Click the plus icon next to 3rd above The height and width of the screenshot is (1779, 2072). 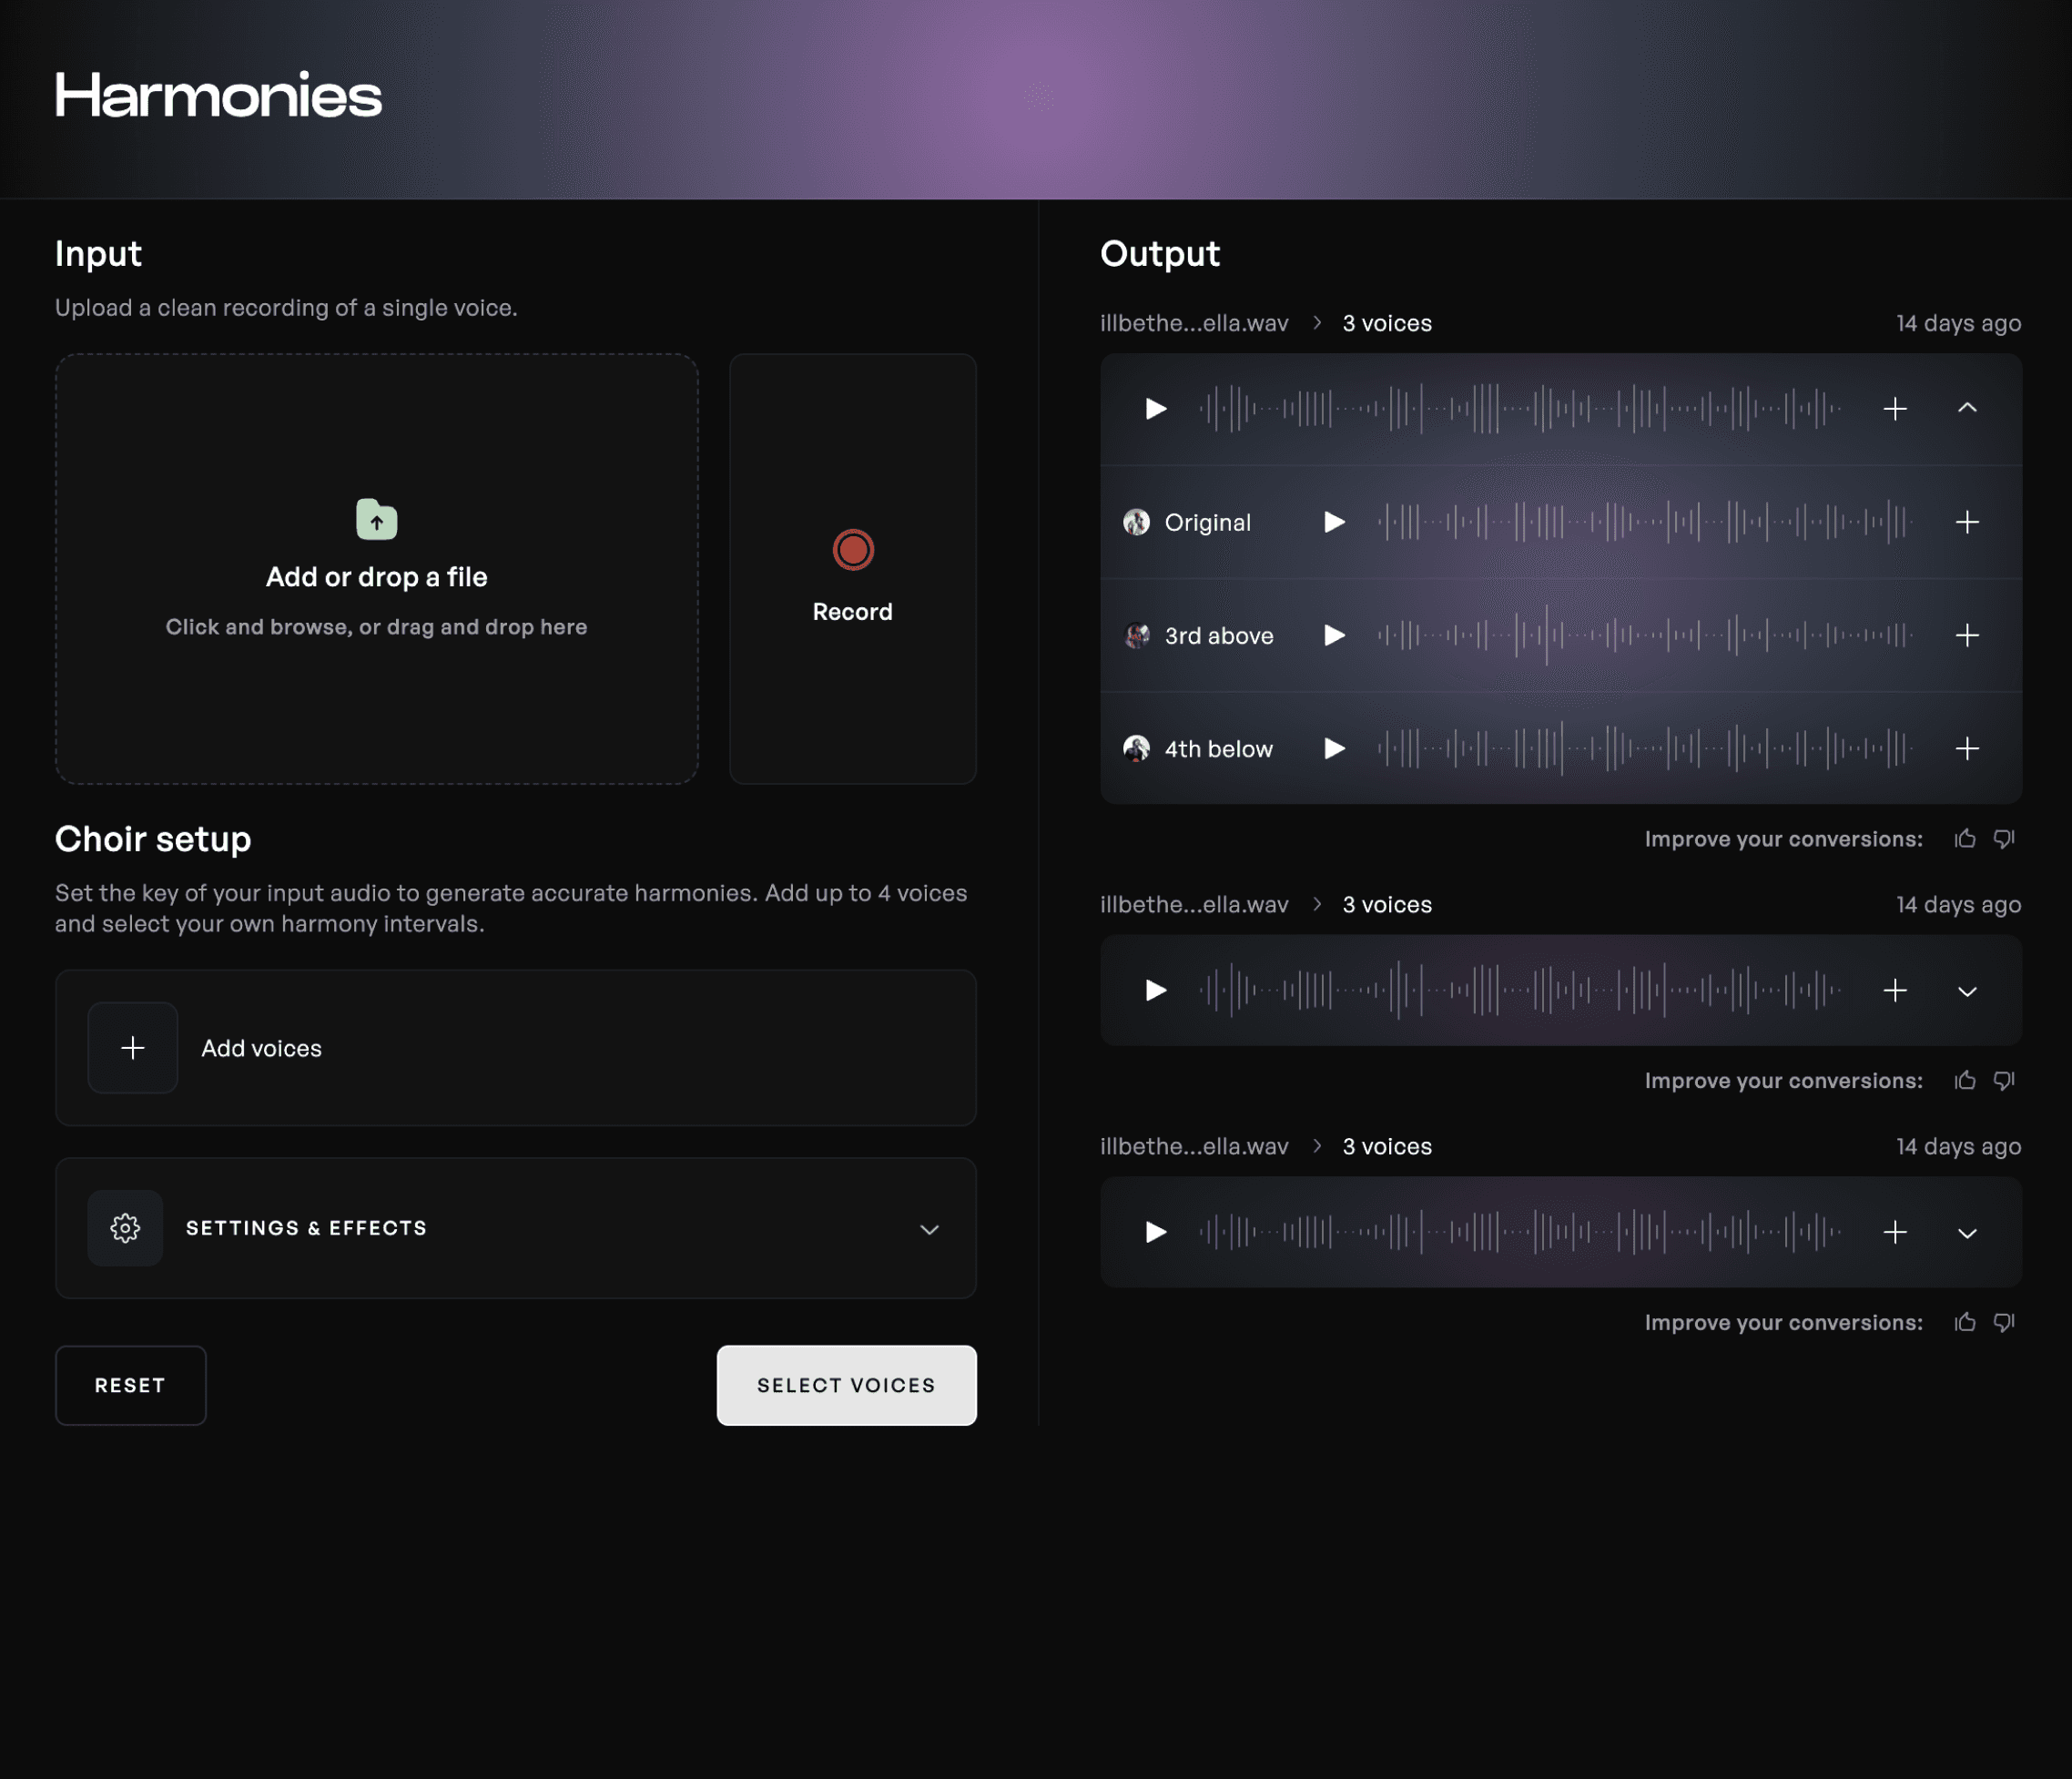click(x=1967, y=635)
